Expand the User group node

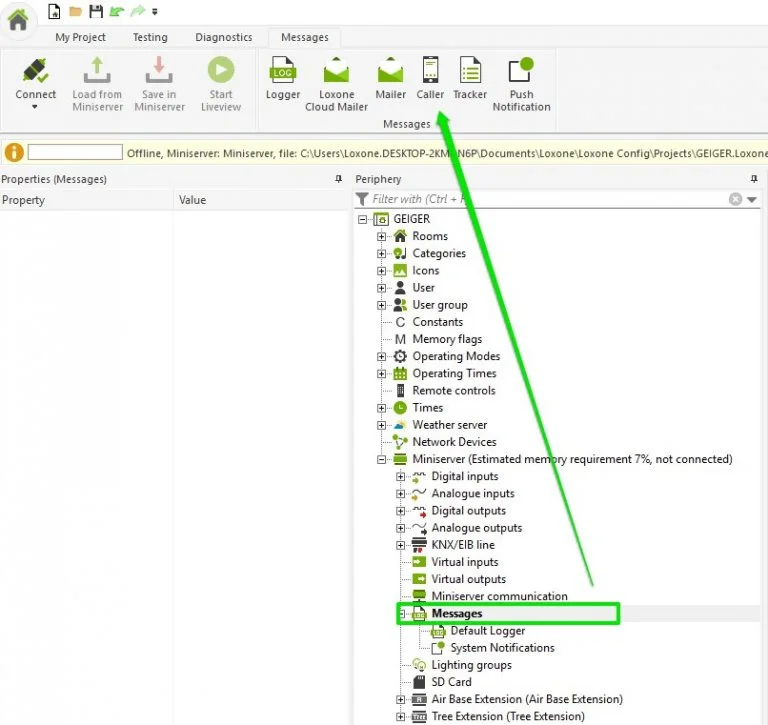tap(382, 305)
